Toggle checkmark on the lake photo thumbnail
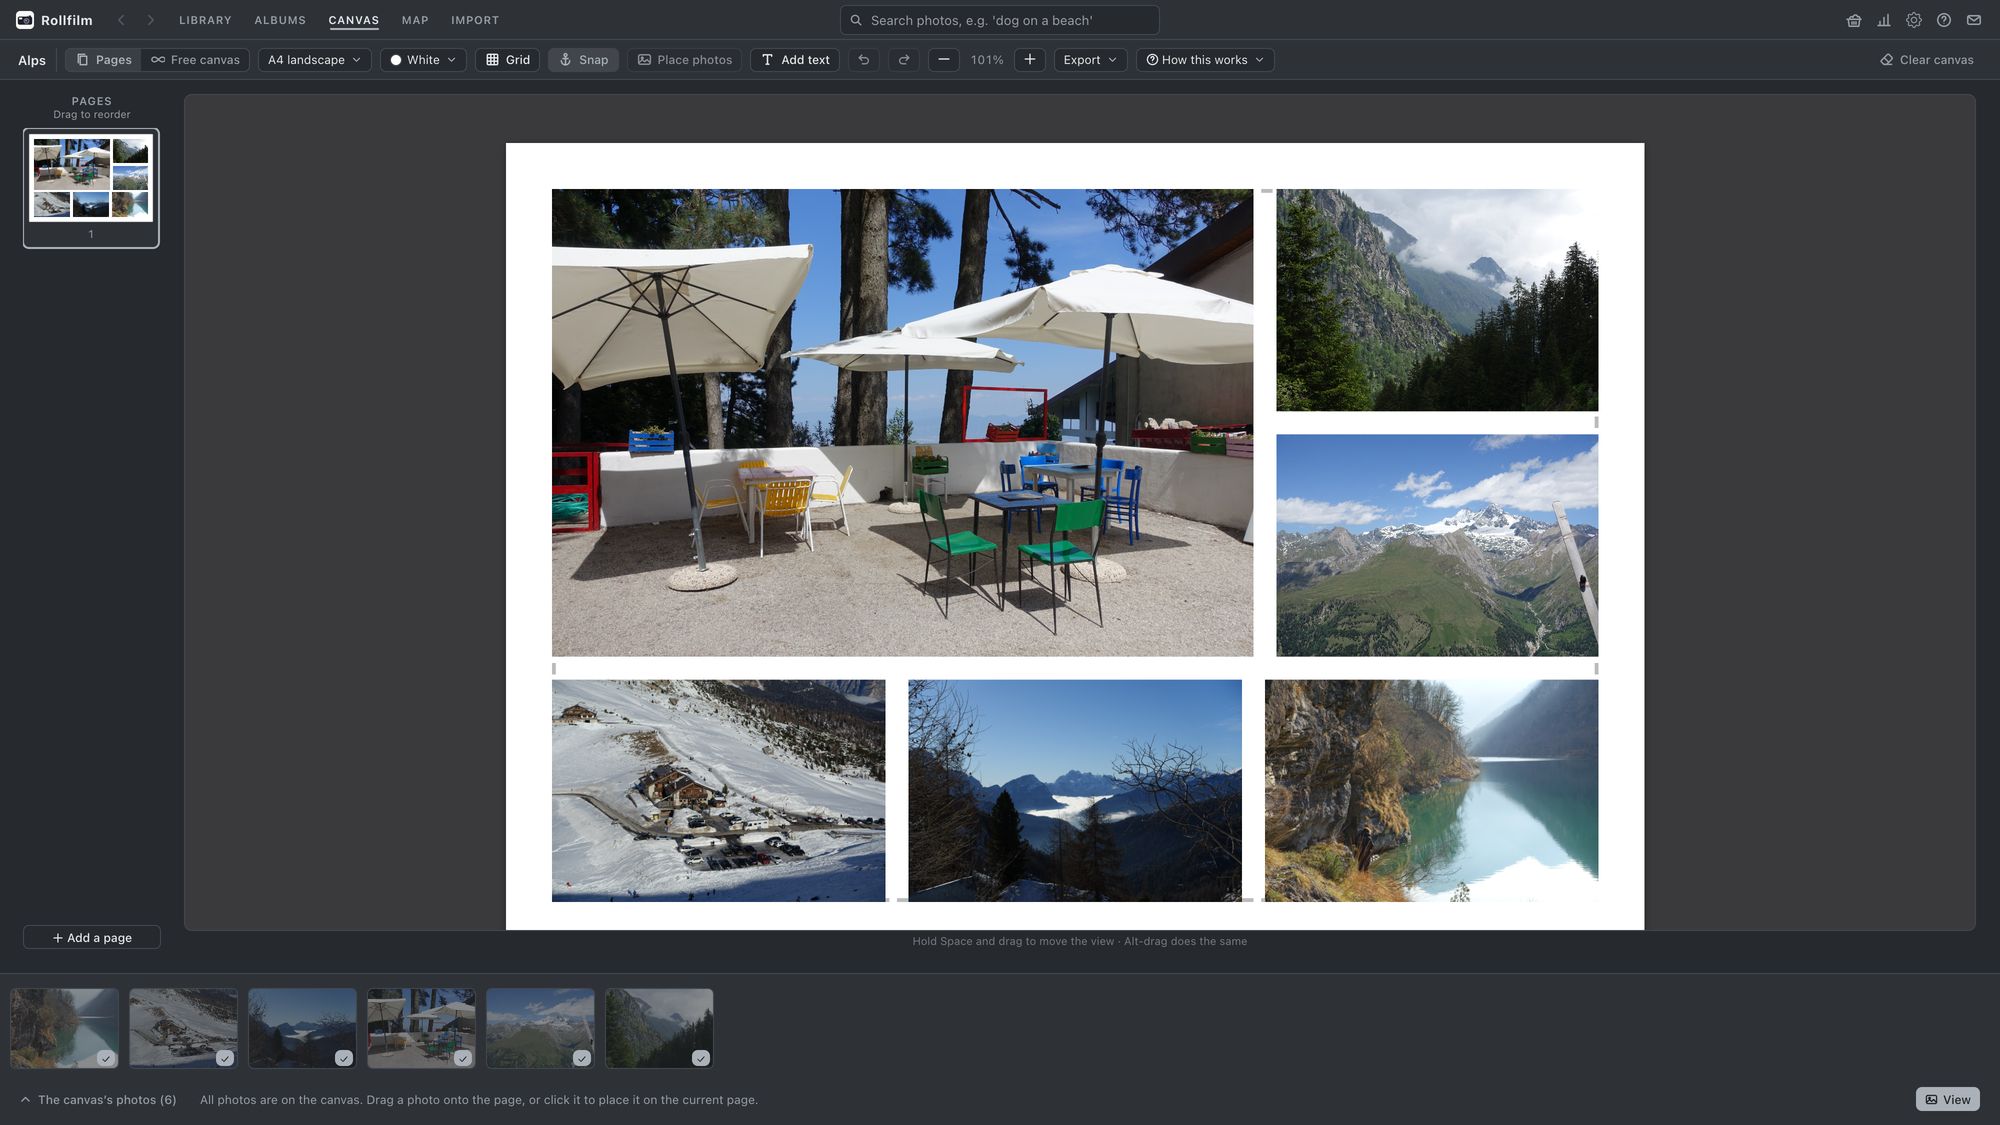The height and width of the screenshot is (1125, 2000). tap(106, 1058)
